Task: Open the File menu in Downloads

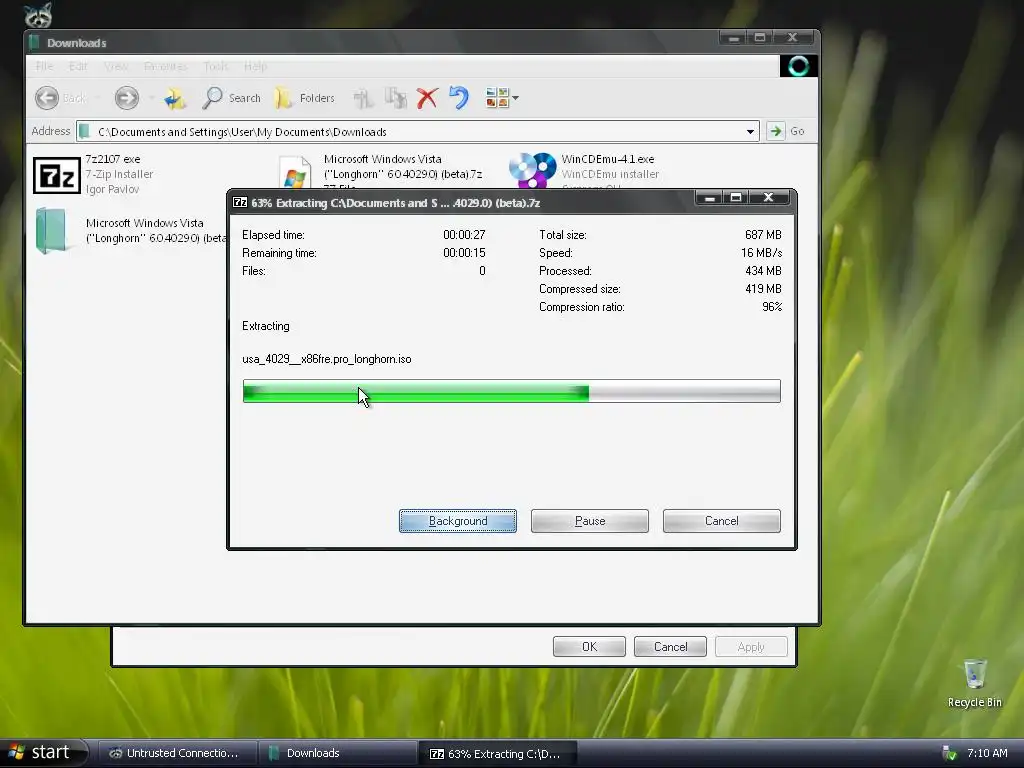Action: pyautogui.click(x=44, y=66)
